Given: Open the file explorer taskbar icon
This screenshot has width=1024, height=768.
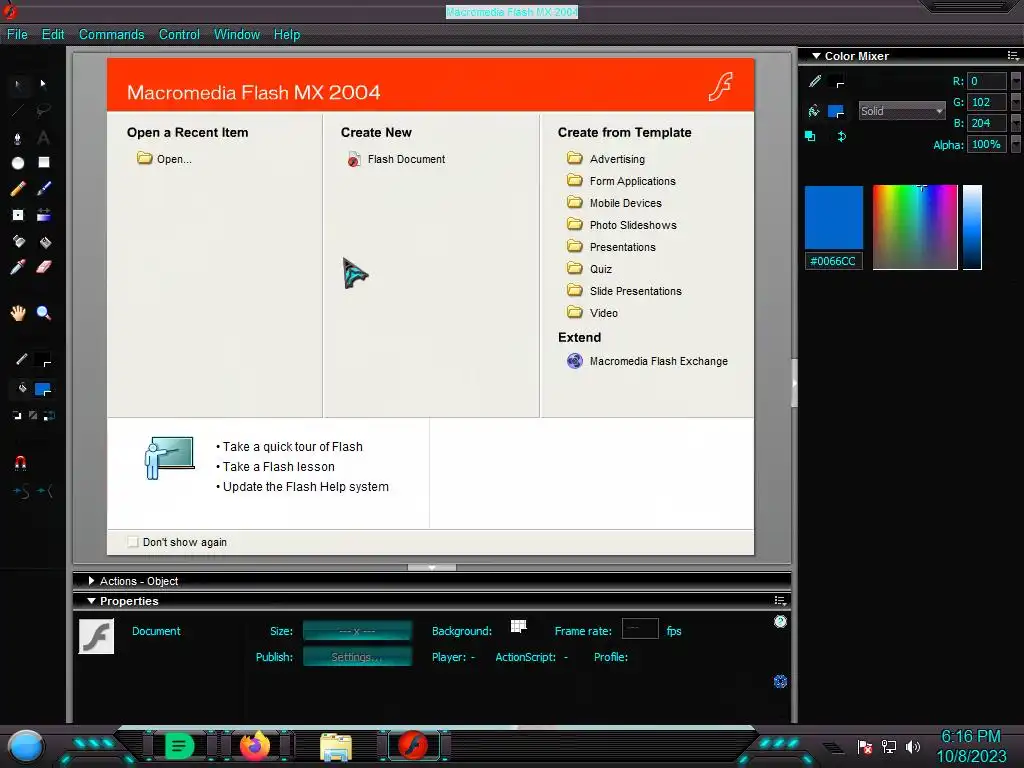Looking at the screenshot, I should [x=336, y=747].
